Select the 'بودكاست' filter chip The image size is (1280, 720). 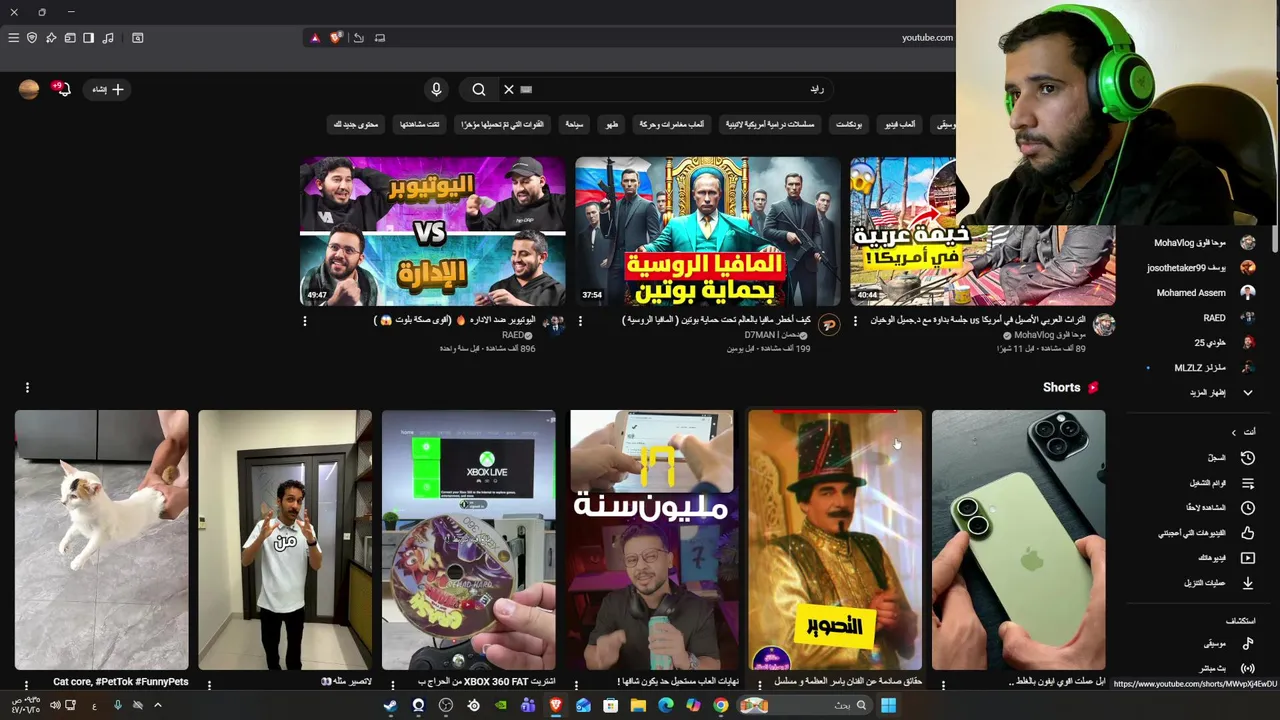coord(849,124)
